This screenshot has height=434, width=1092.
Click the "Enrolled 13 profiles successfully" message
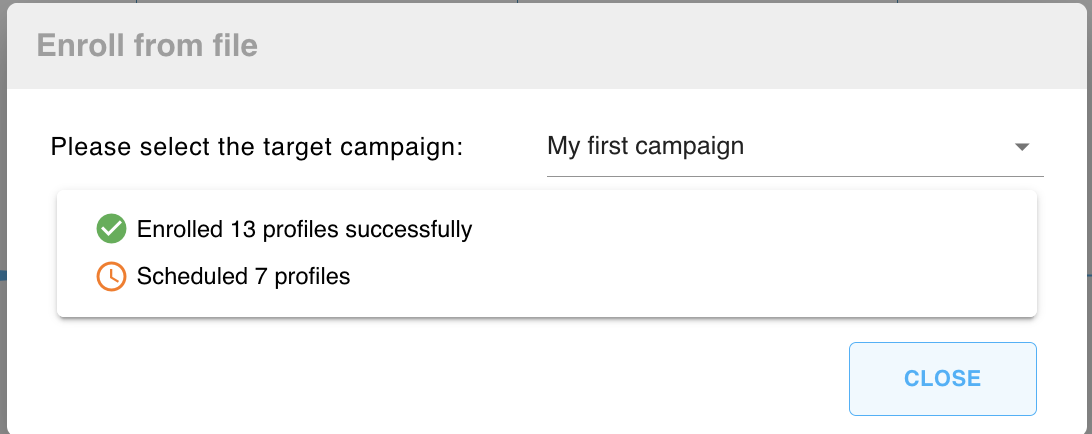304,229
